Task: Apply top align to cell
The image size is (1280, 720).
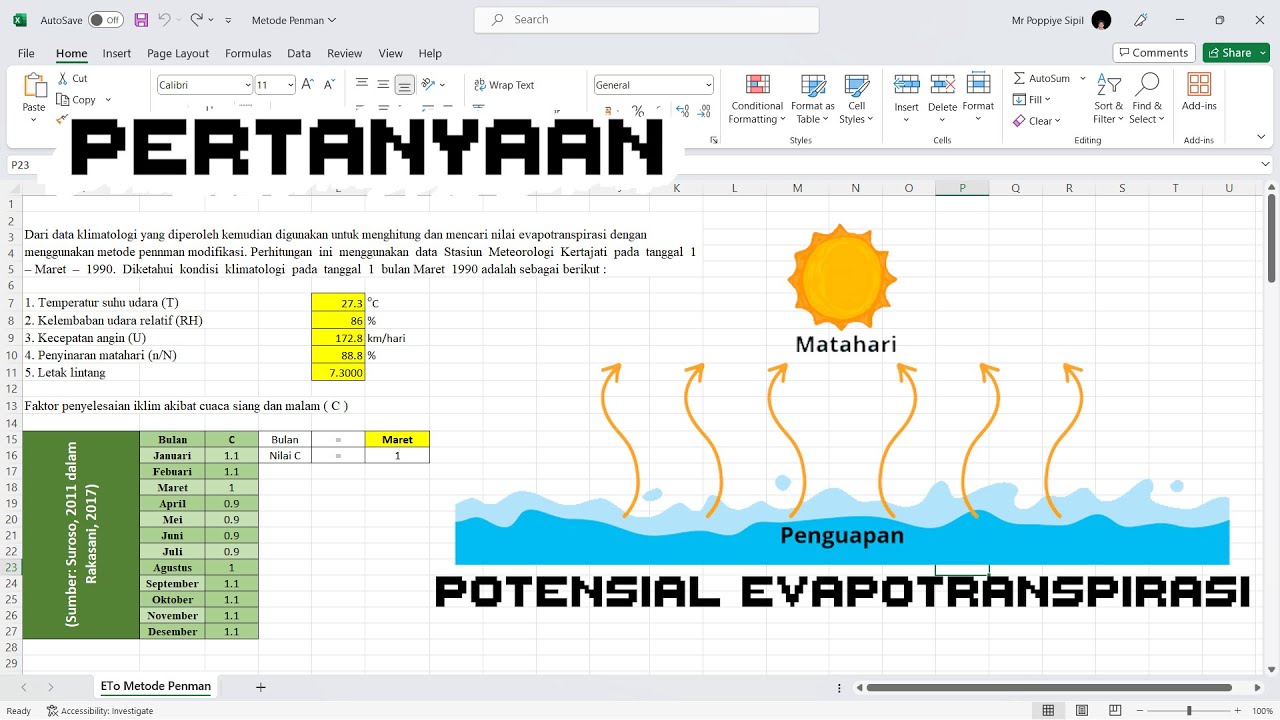Action: (362, 85)
